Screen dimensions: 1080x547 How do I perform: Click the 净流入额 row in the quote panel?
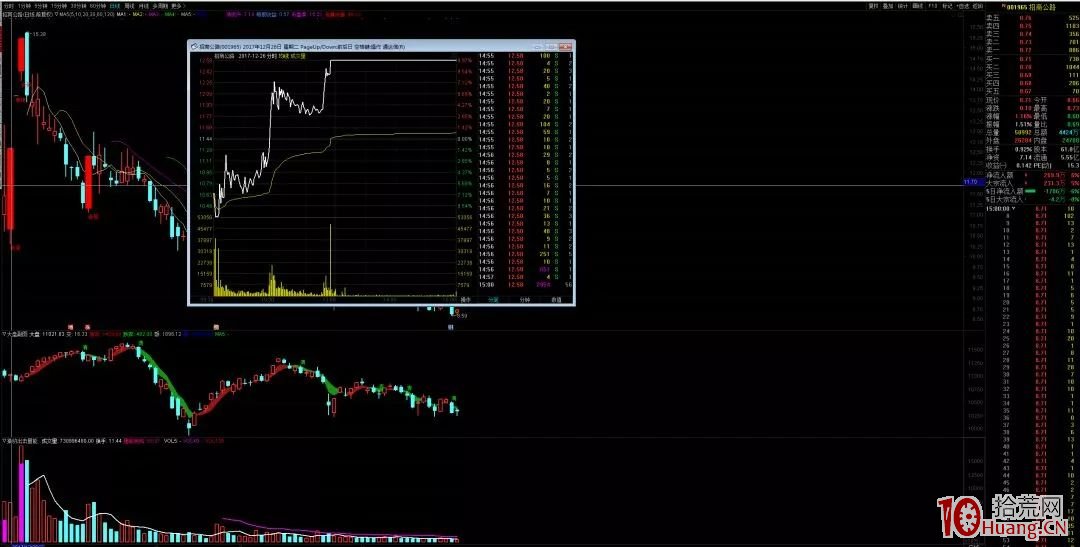click(x=1030, y=175)
